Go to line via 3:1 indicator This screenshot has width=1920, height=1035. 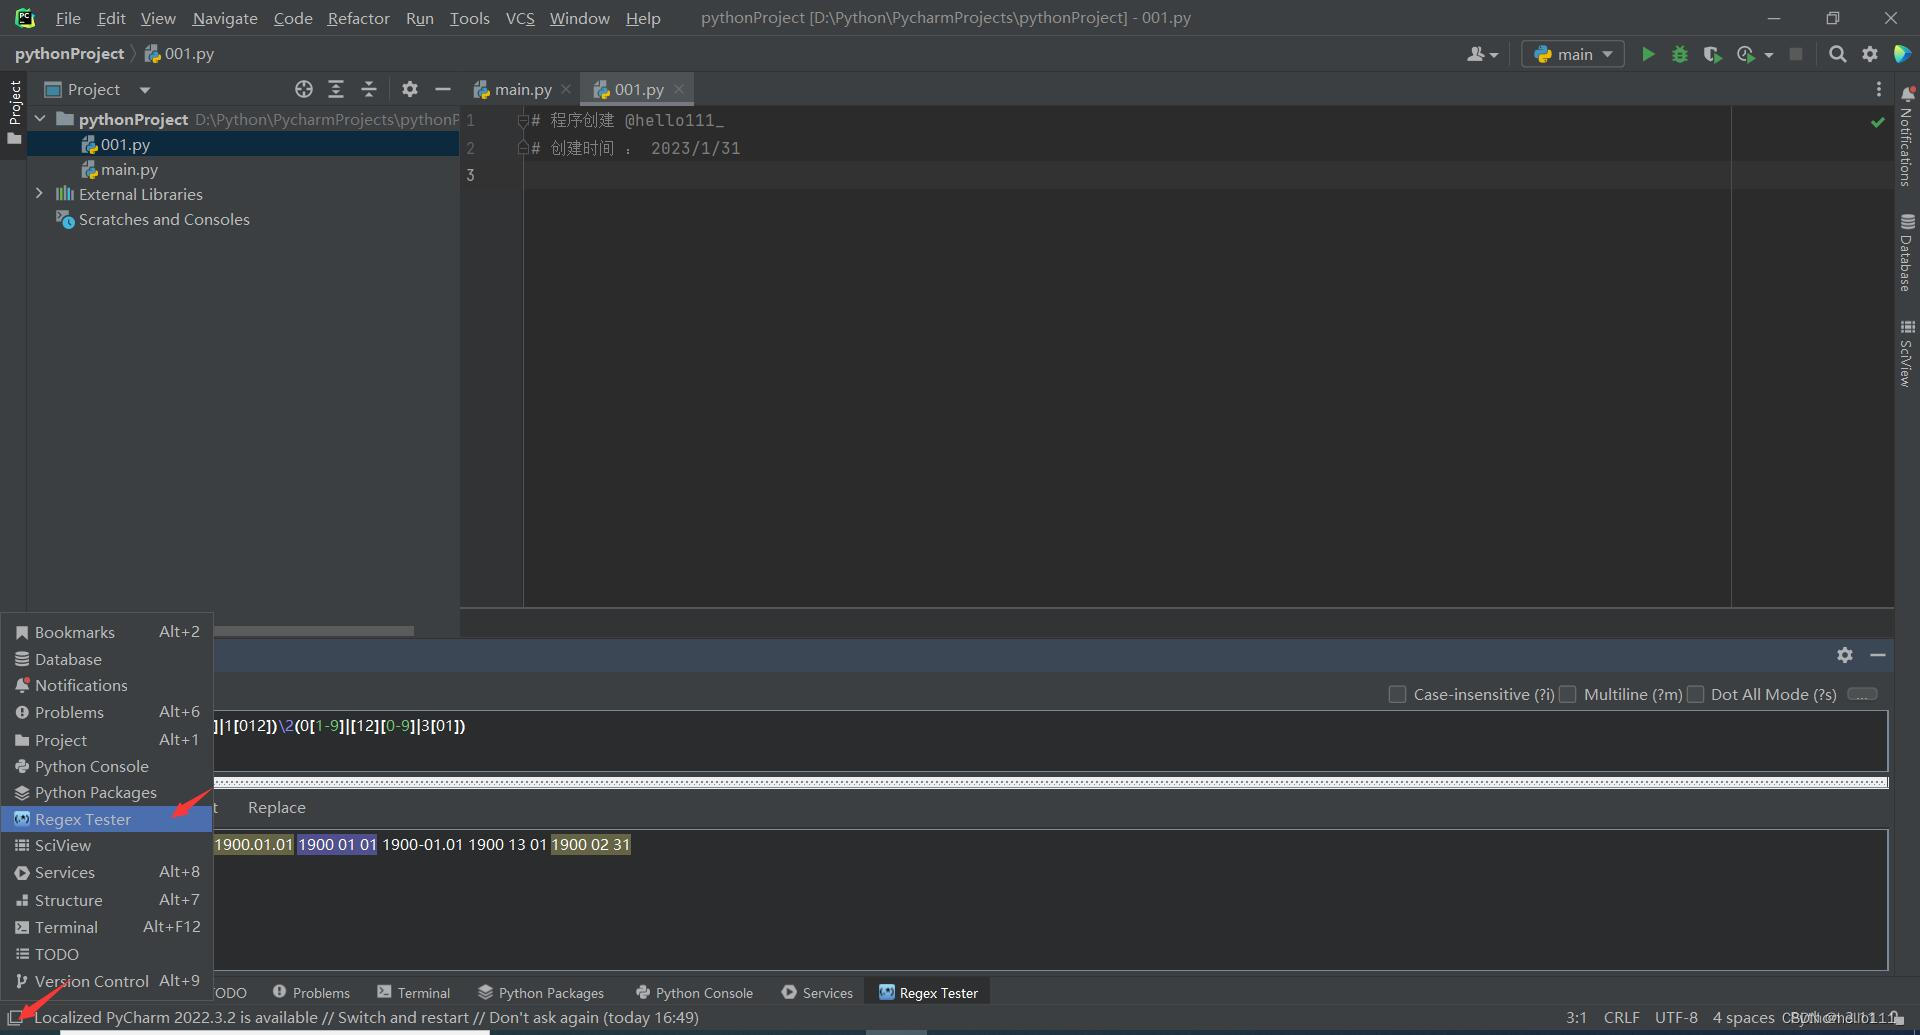[1576, 1018]
